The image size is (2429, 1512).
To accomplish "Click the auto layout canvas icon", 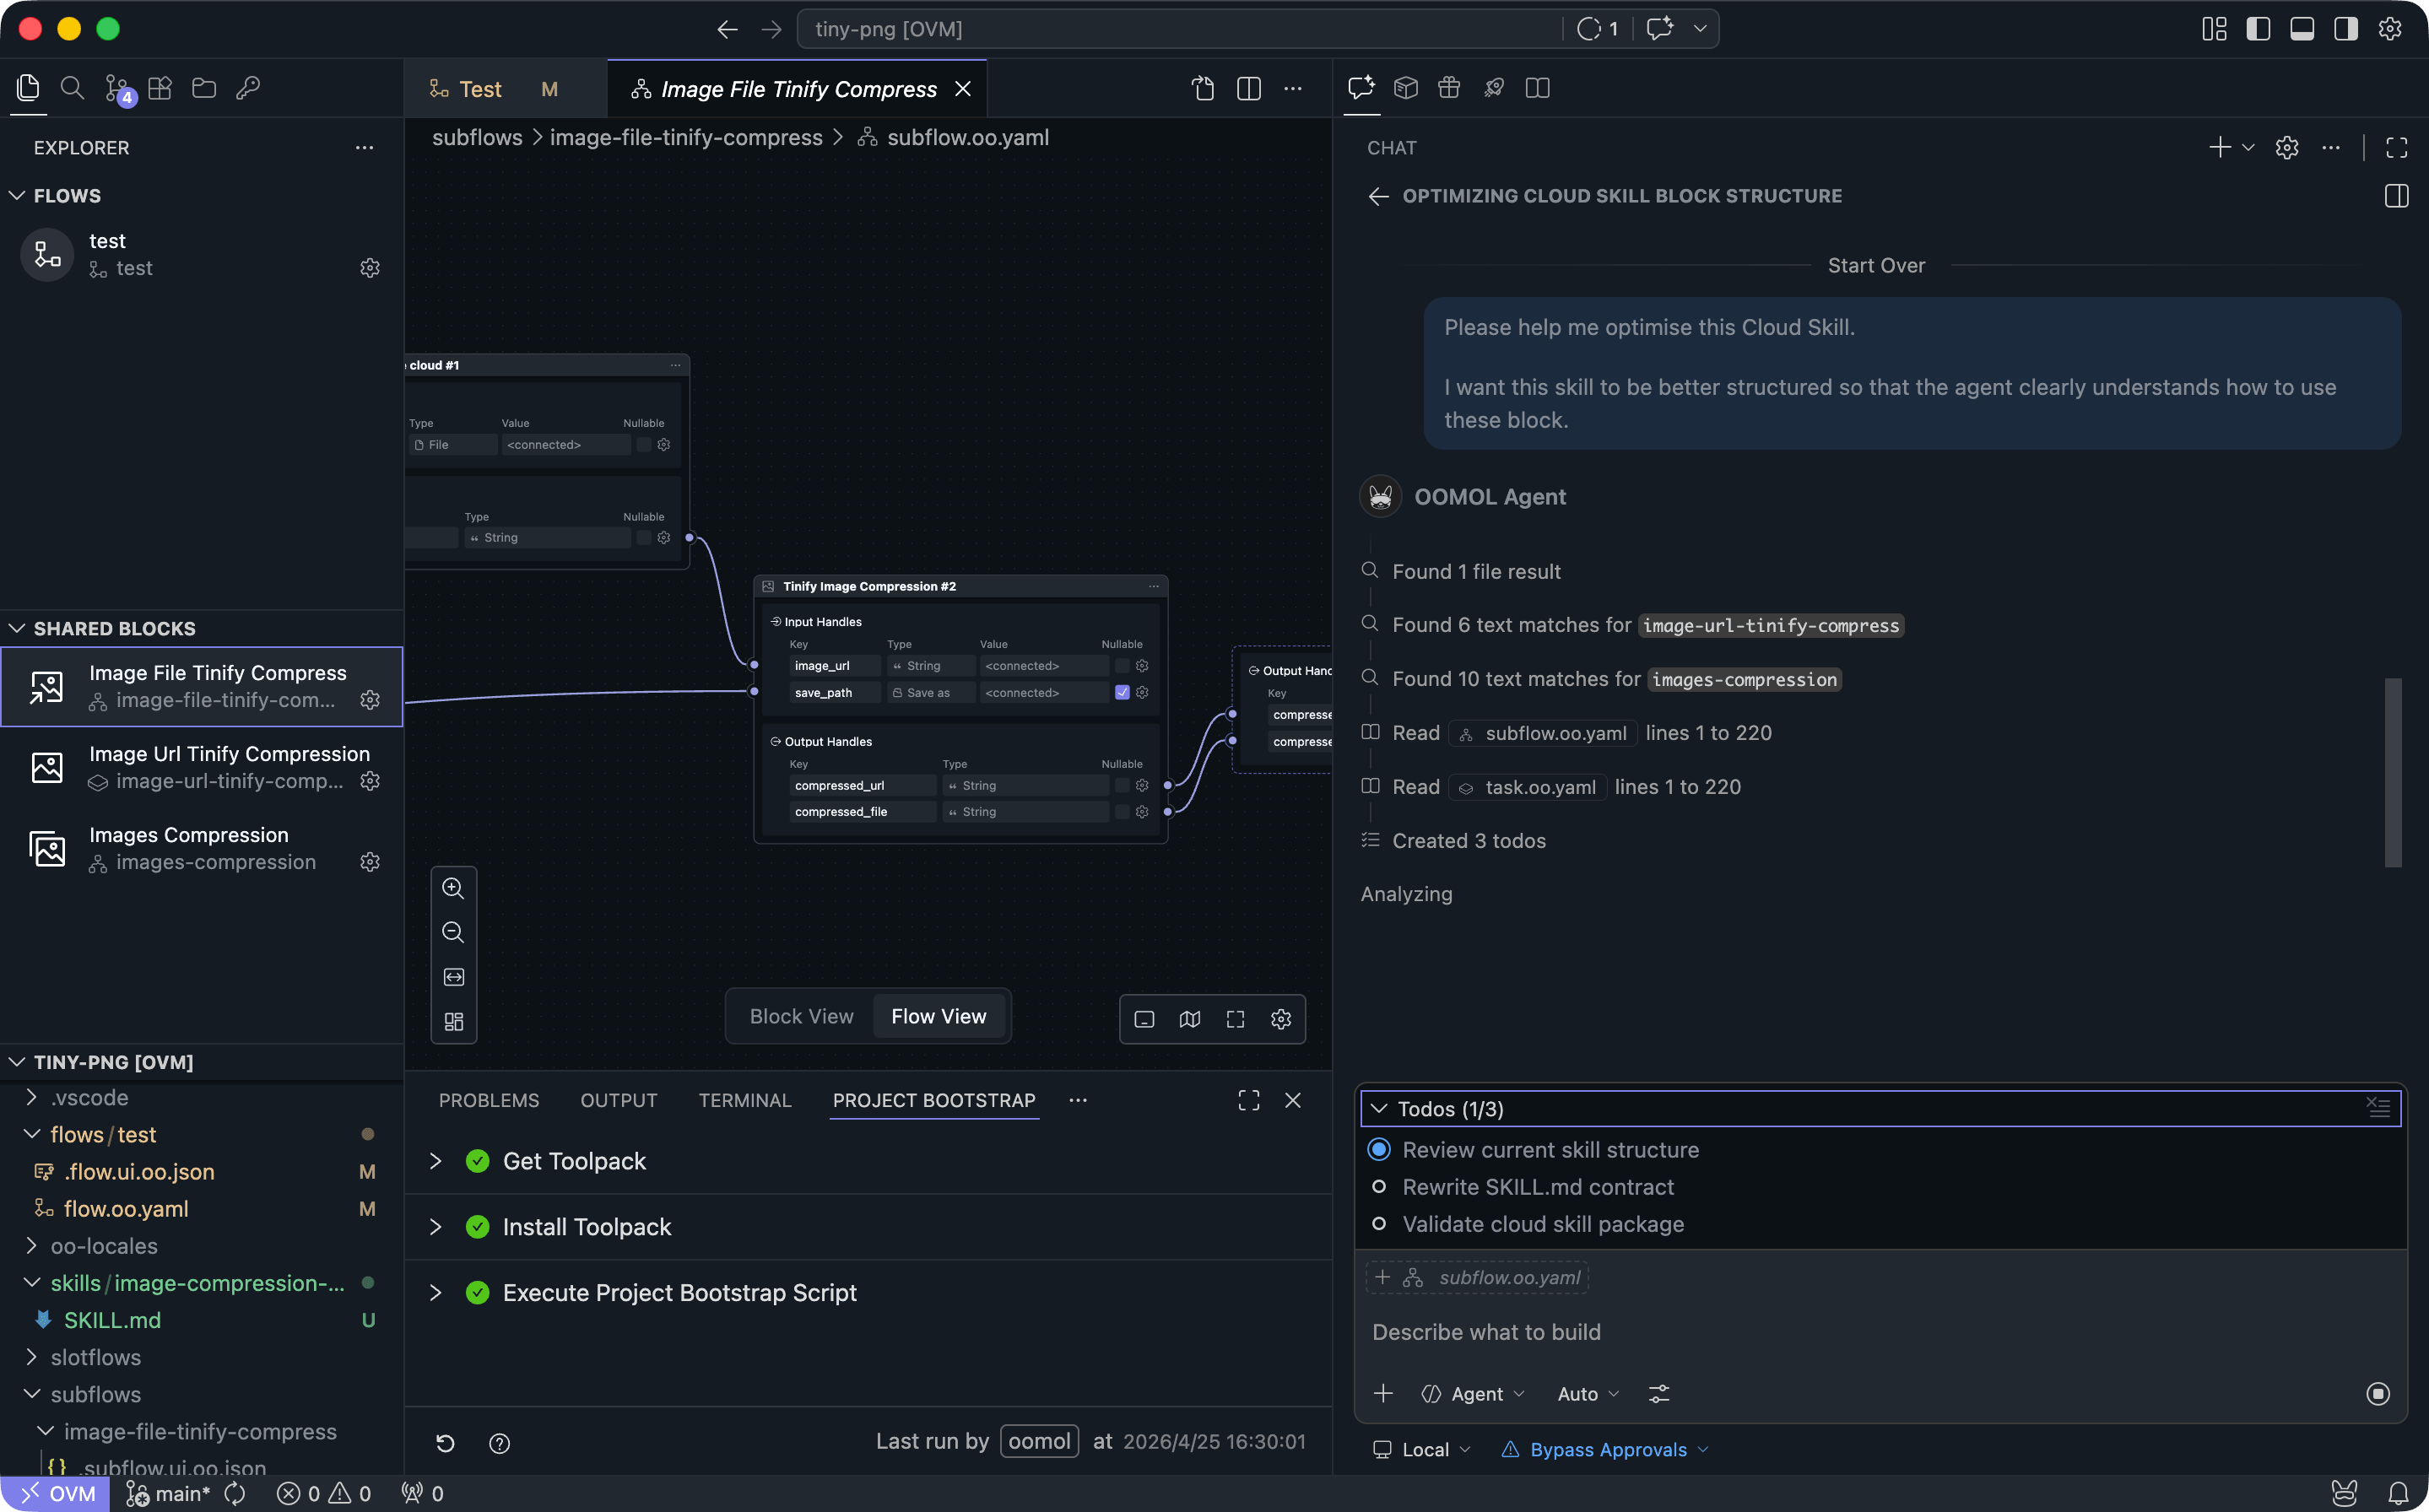I will [x=453, y=1022].
